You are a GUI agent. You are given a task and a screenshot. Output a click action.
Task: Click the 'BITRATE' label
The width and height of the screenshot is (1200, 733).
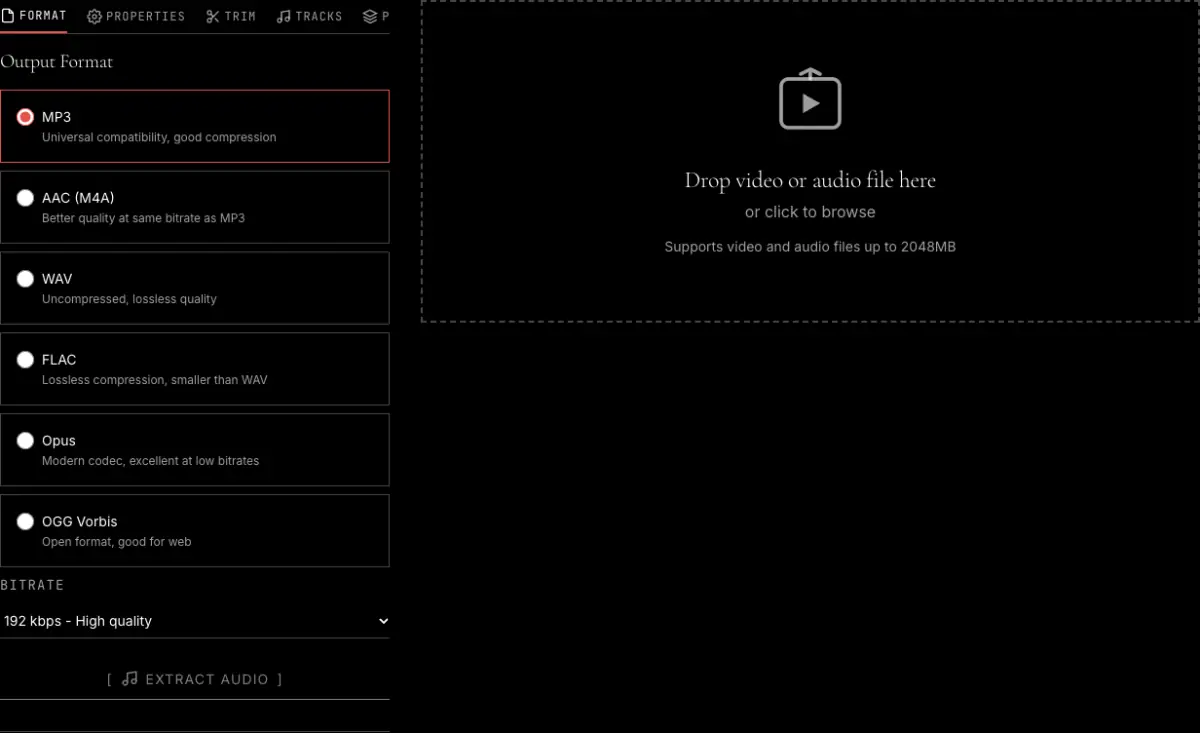(x=32, y=585)
